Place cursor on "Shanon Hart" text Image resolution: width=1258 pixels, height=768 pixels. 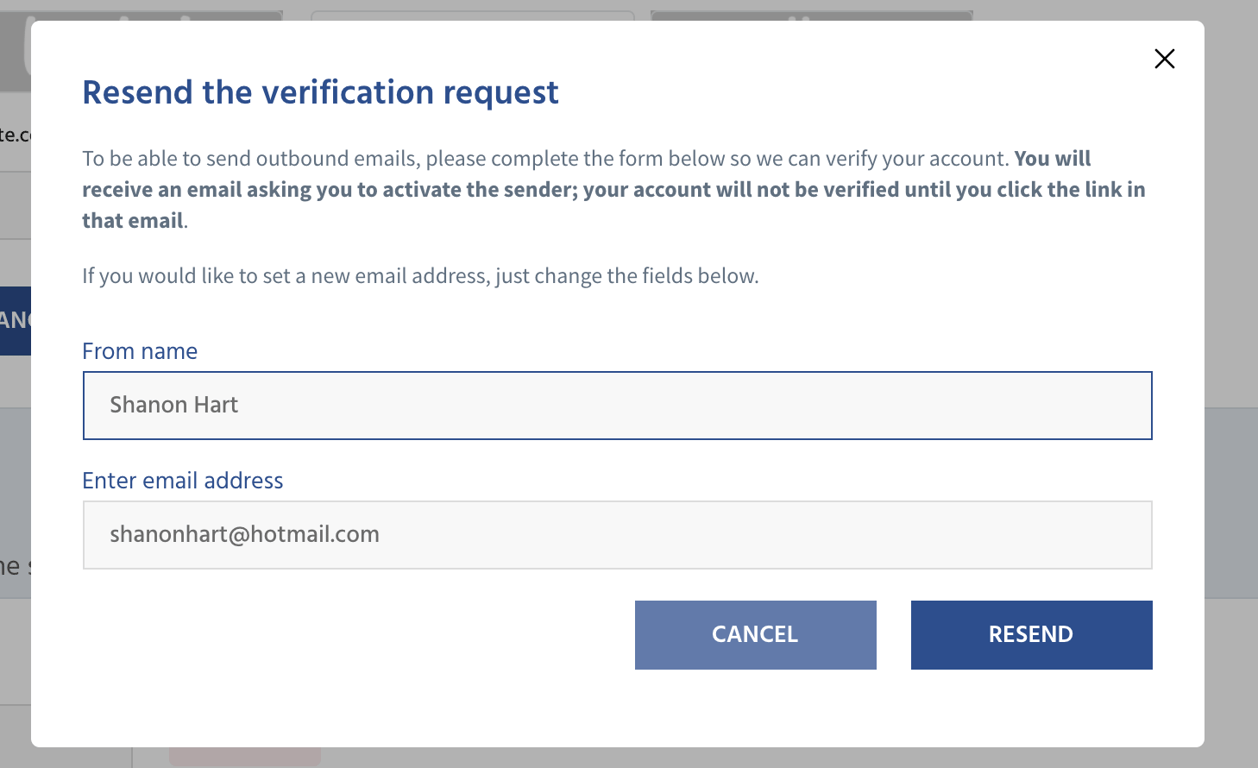[174, 405]
